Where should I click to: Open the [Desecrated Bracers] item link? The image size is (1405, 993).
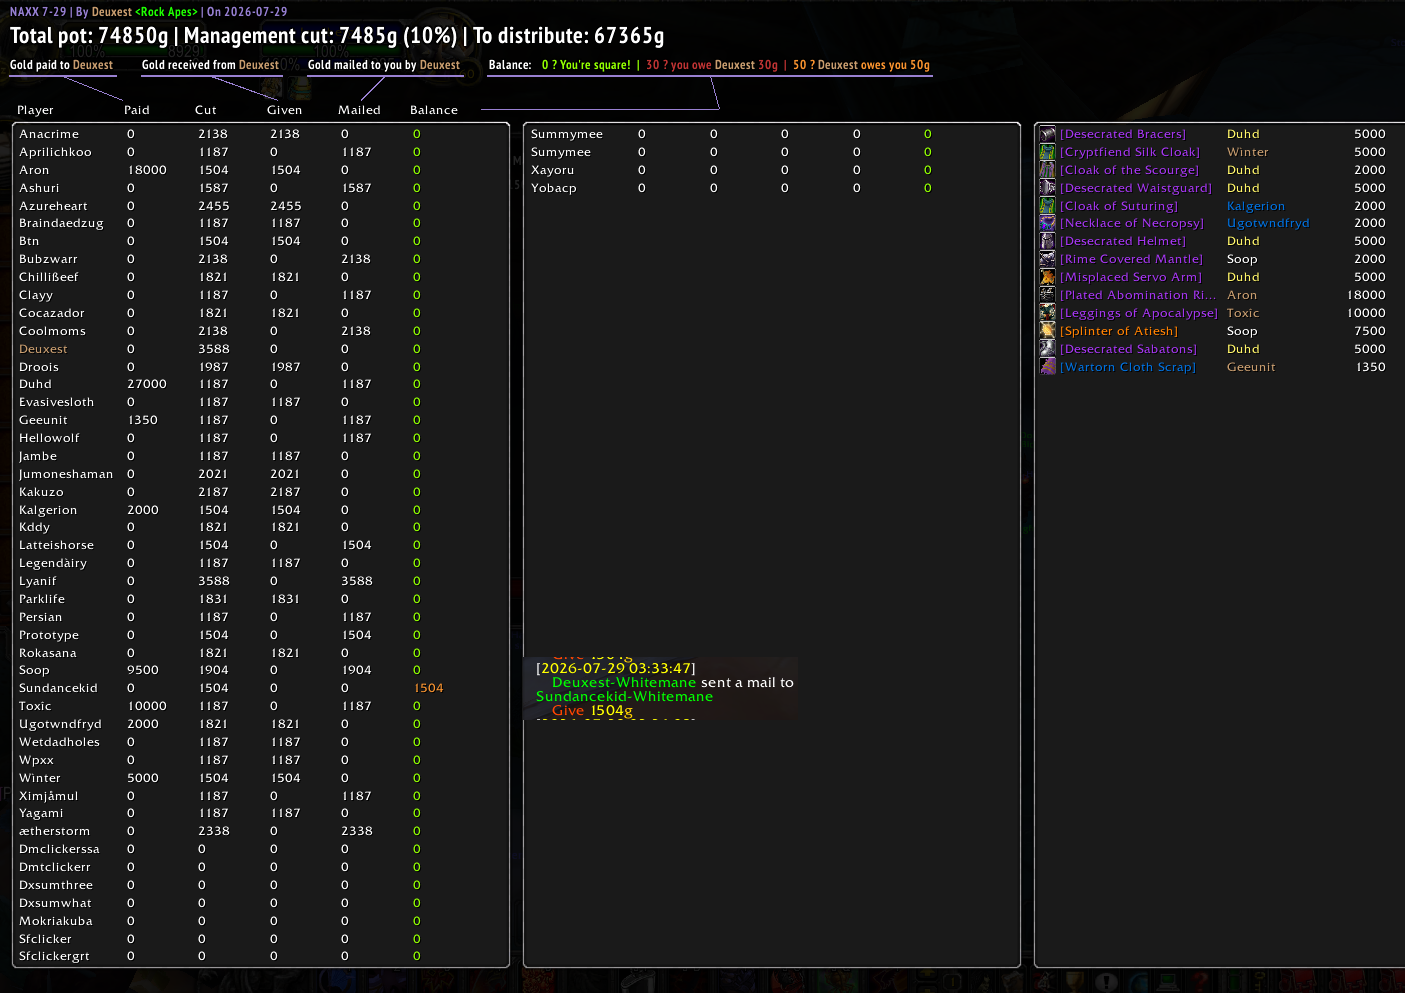click(x=1123, y=134)
